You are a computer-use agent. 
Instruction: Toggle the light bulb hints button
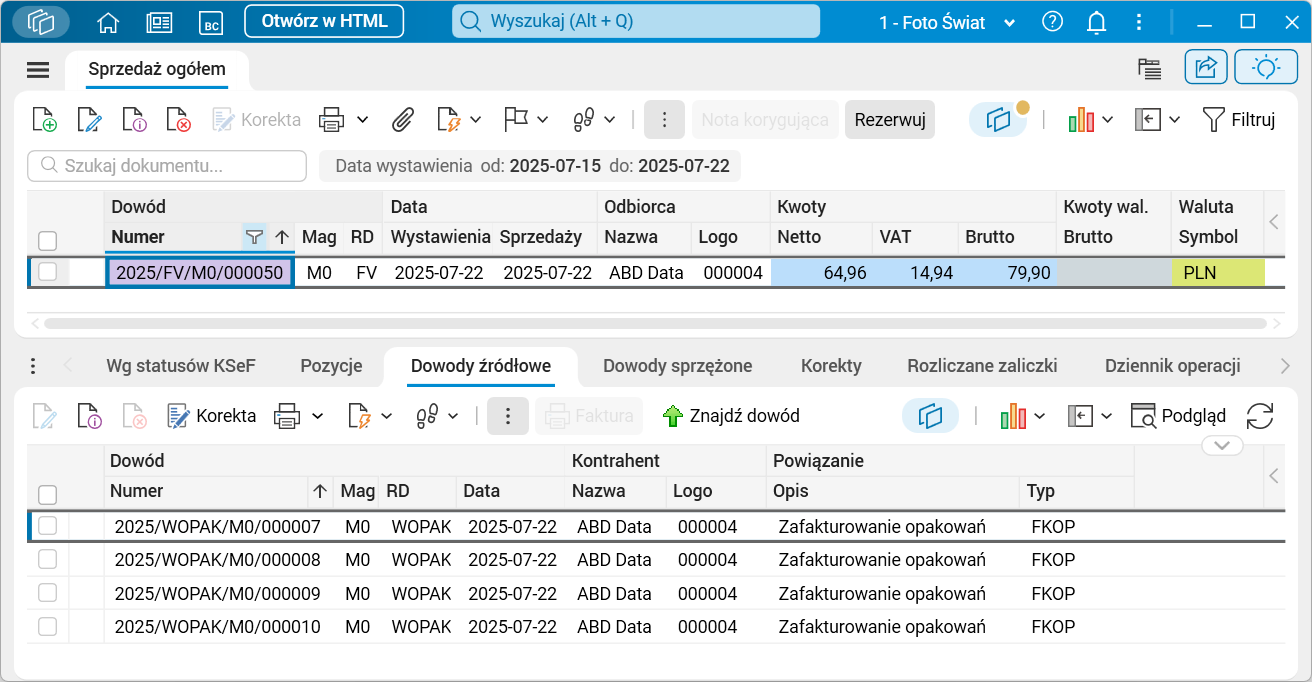coord(1266,67)
